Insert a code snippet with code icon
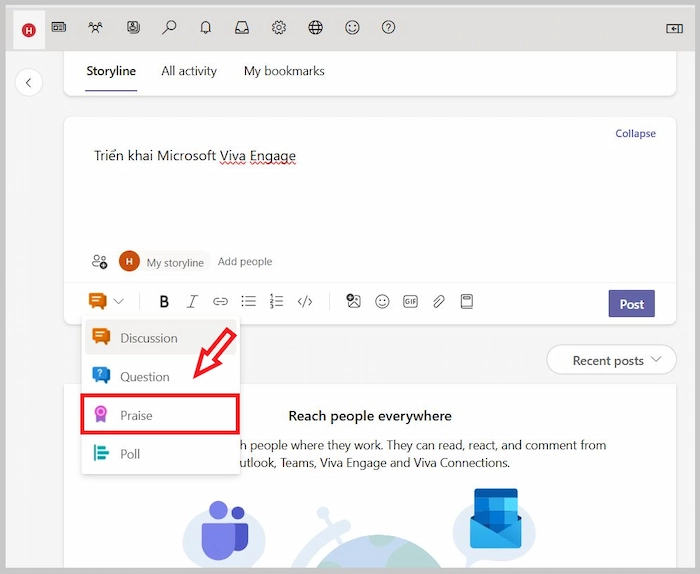Image resolution: width=700 pixels, height=574 pixels. coord(305,302)
